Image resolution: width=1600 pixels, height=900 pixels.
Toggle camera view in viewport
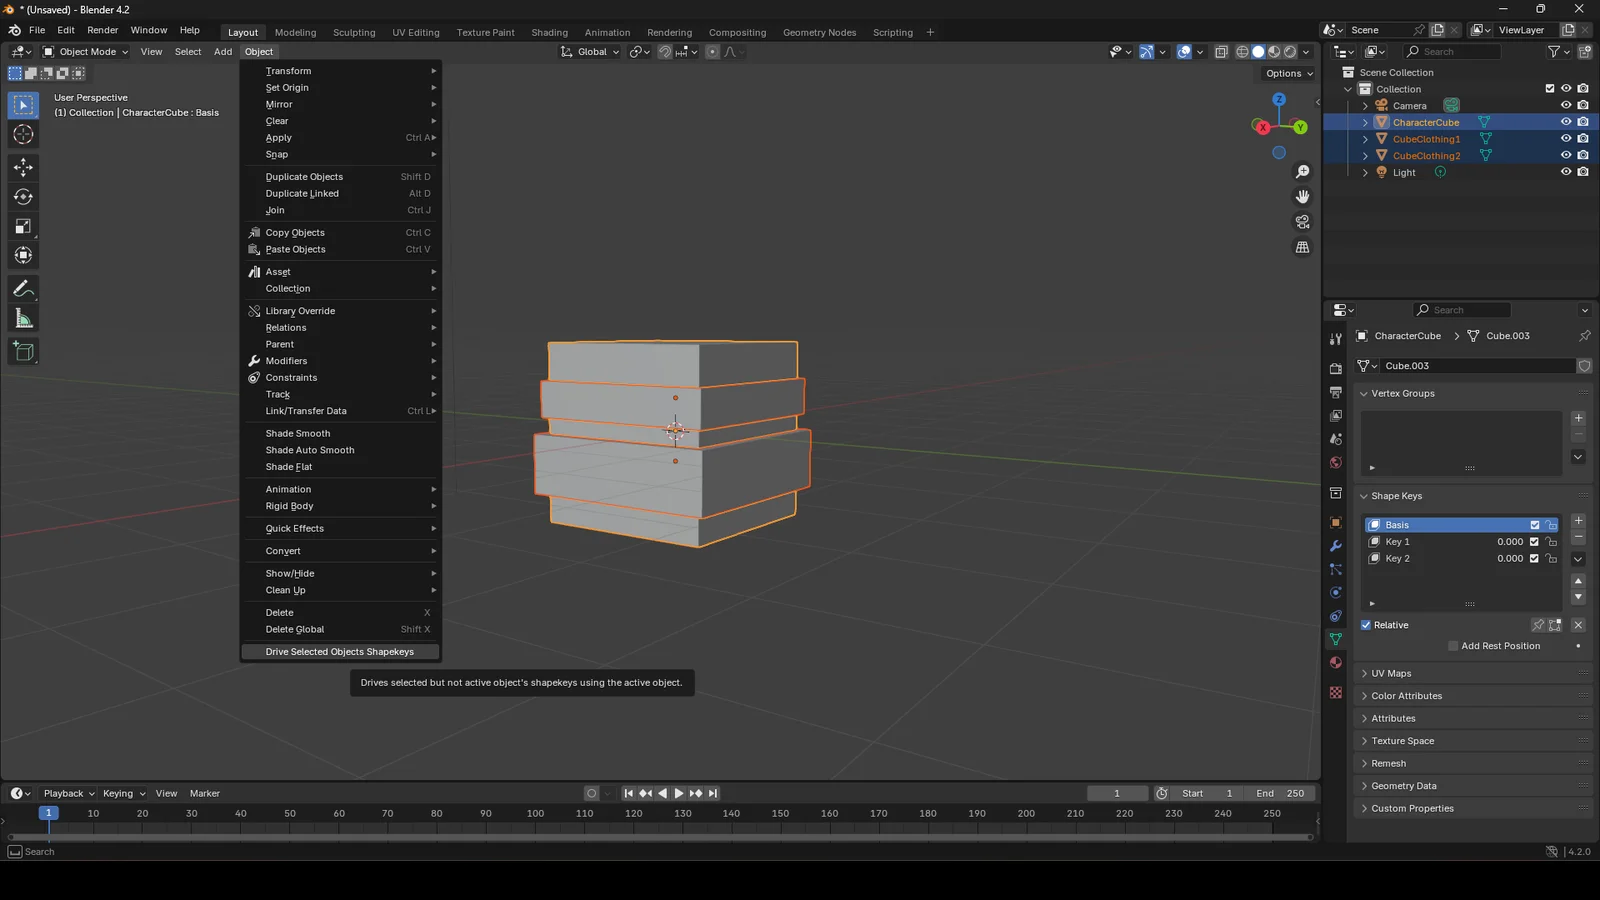(x=1302, y=222)
